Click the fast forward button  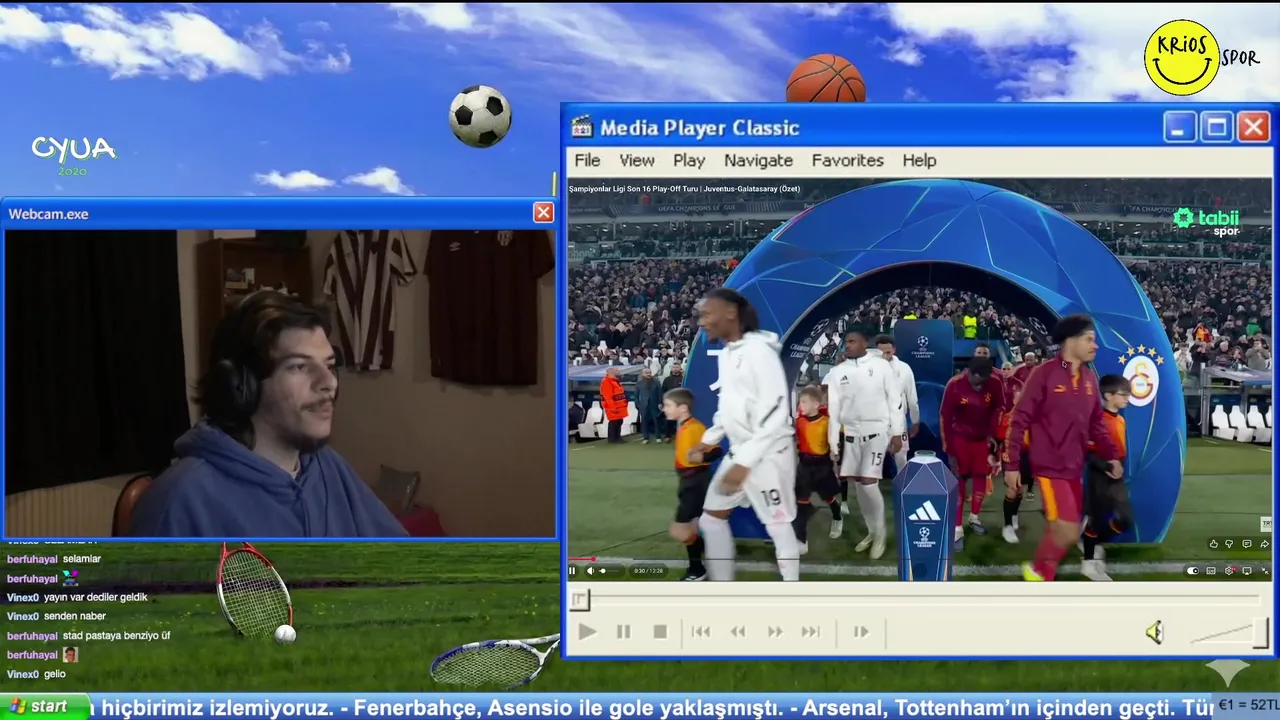pos(775,632)
